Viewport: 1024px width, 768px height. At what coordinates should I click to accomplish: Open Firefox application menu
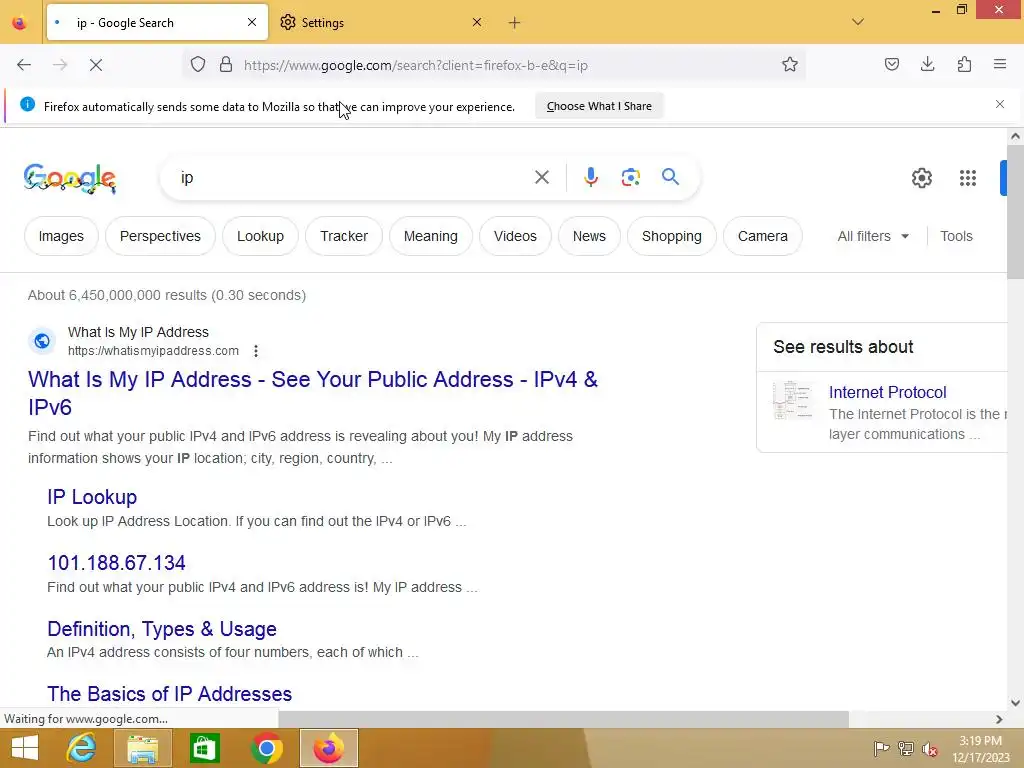pyautogui.click(x=1000, y=64)
